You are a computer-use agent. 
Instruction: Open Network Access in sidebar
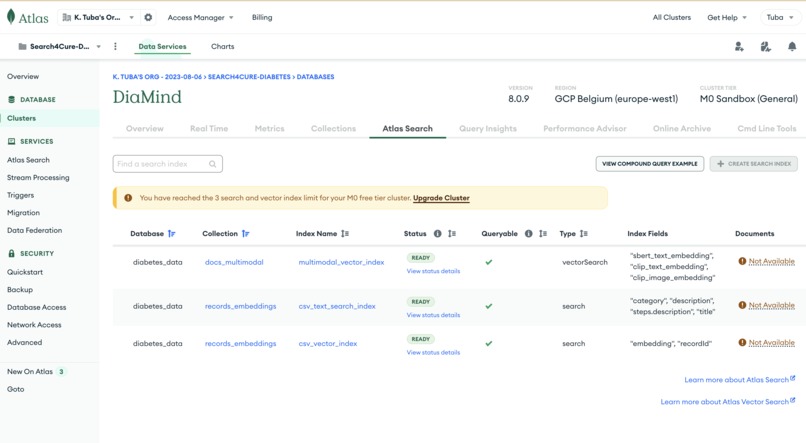pos(34,325)
